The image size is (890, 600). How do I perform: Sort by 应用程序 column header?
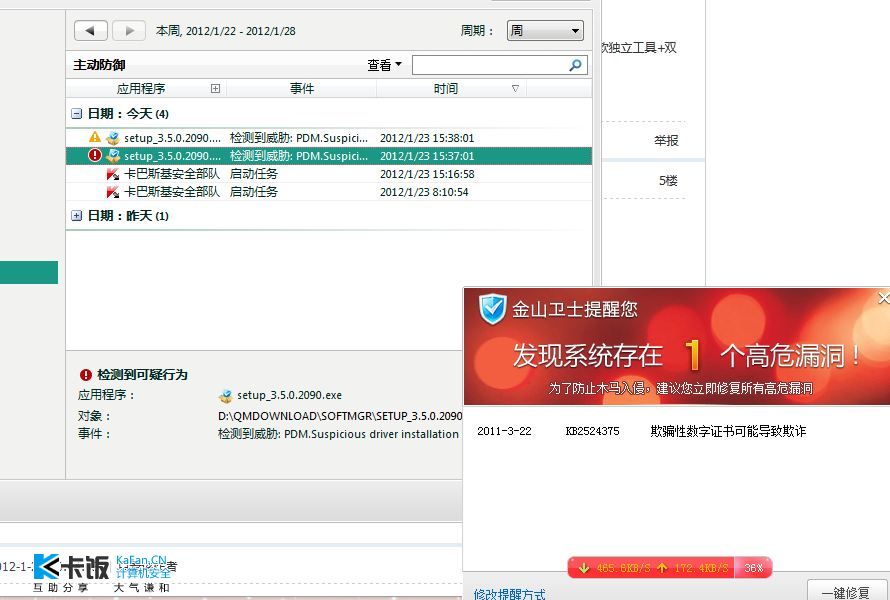(x=141, y=89)
